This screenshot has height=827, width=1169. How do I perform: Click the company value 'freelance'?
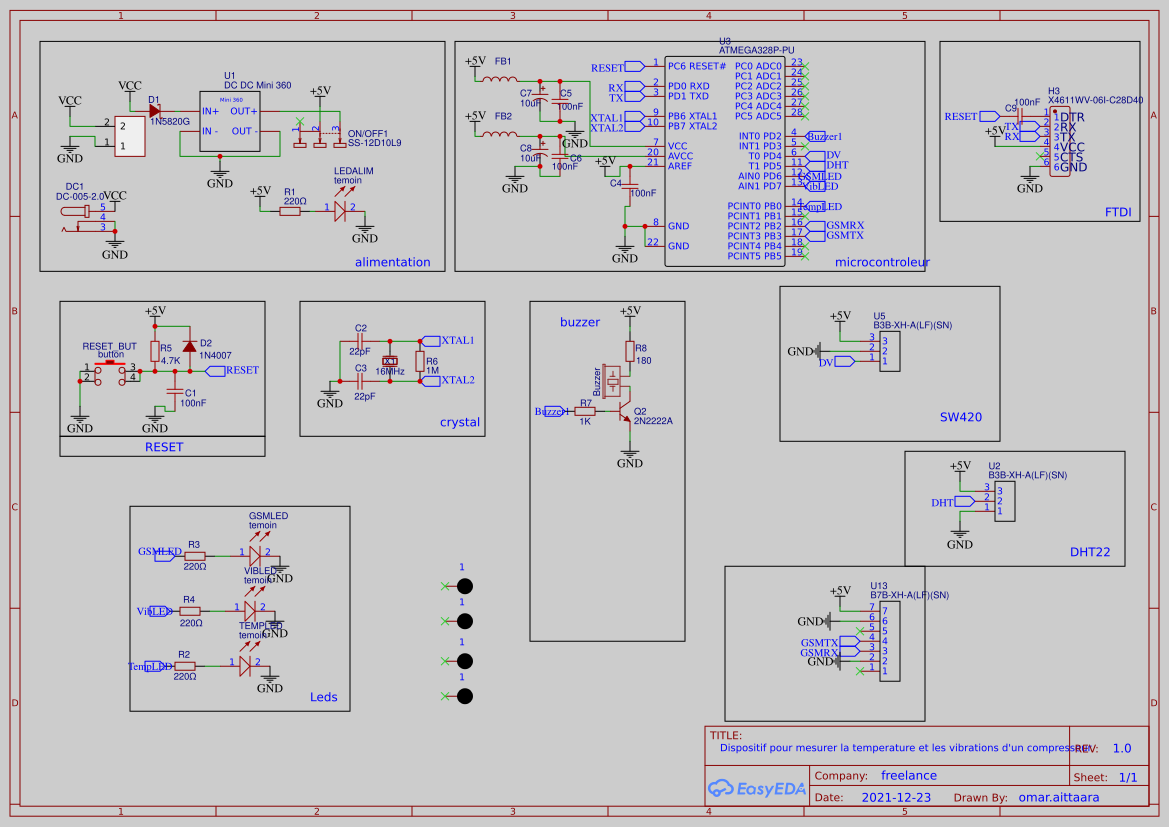click(x=909, y=776)
